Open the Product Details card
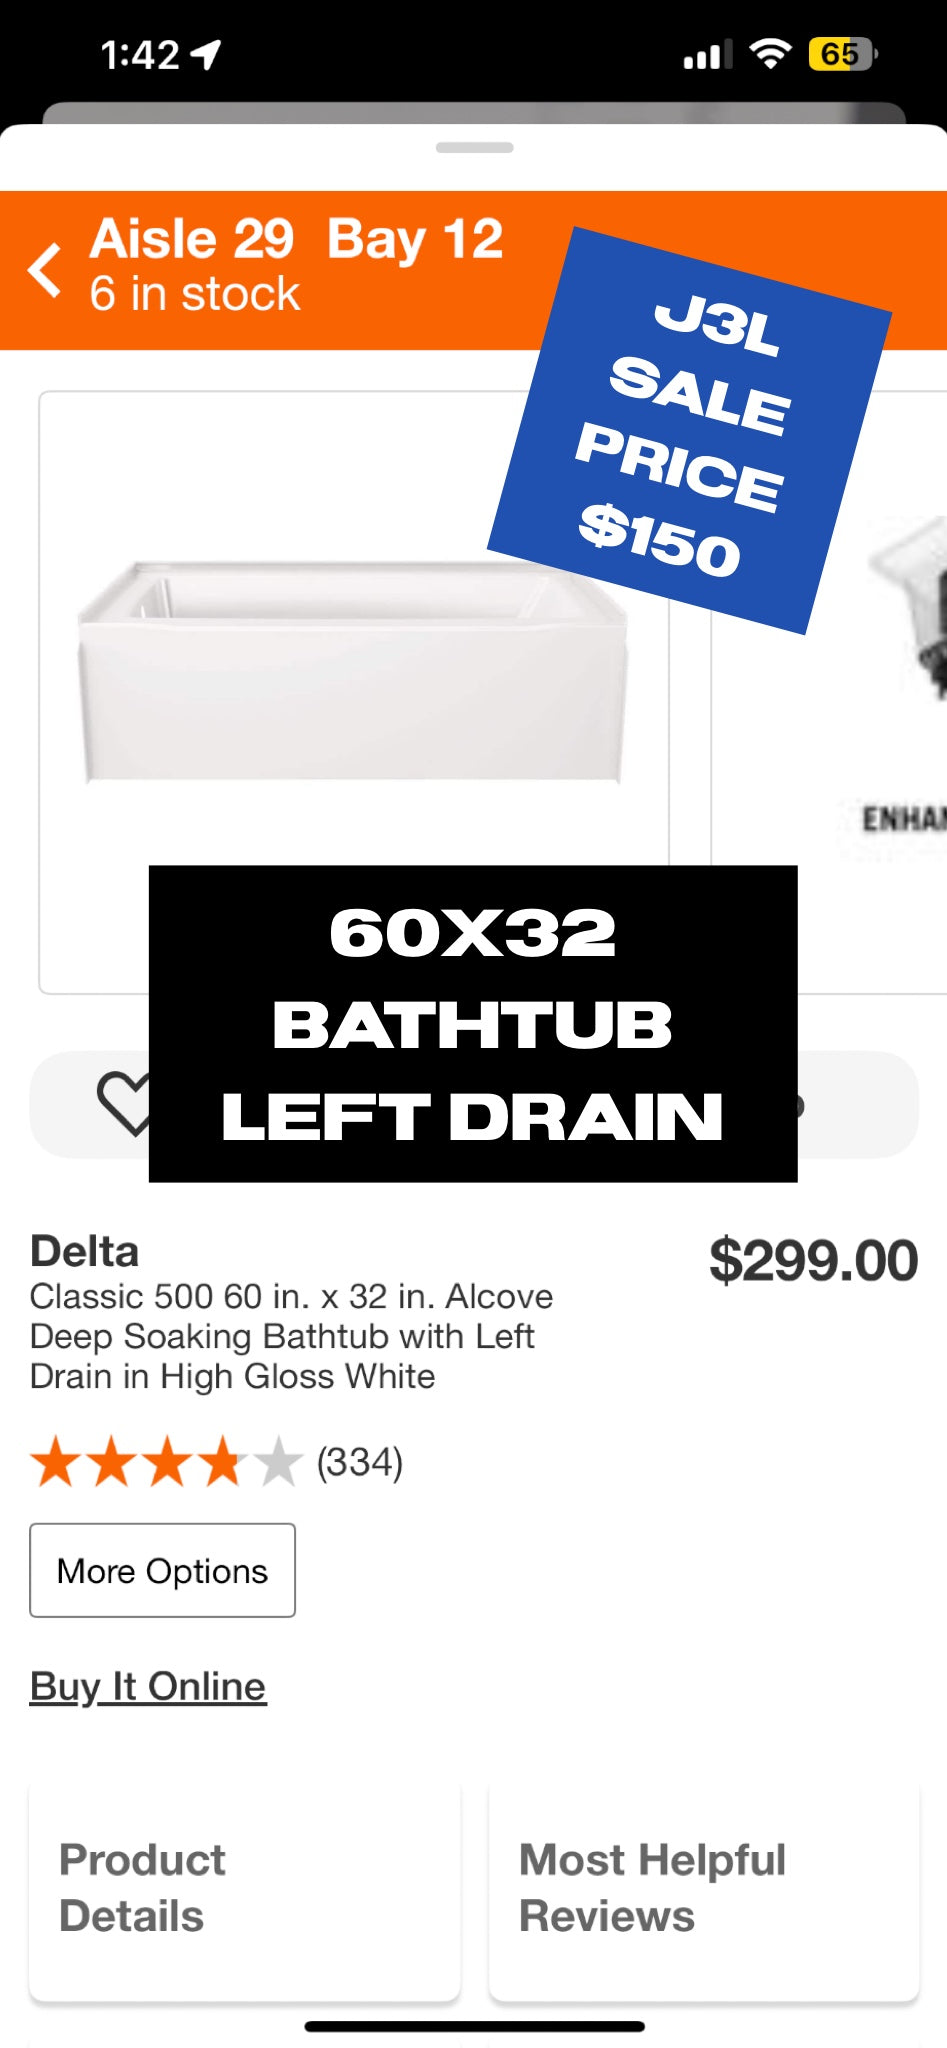This screenshot has width=947, height=2048. [x=245, y=1890]
